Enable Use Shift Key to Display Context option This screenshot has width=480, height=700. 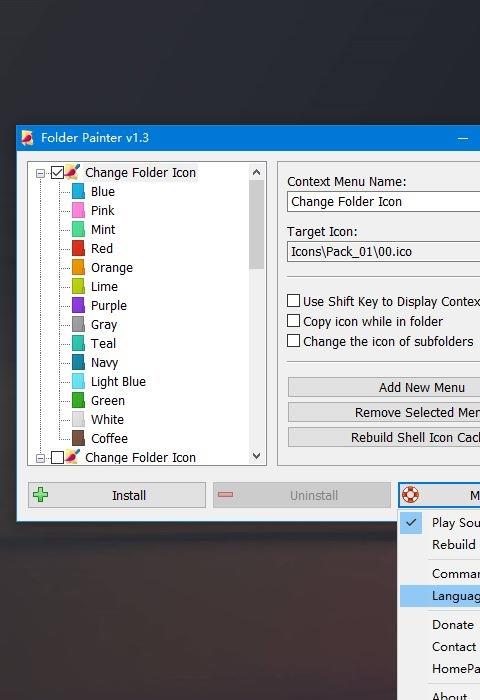(293, 300)
